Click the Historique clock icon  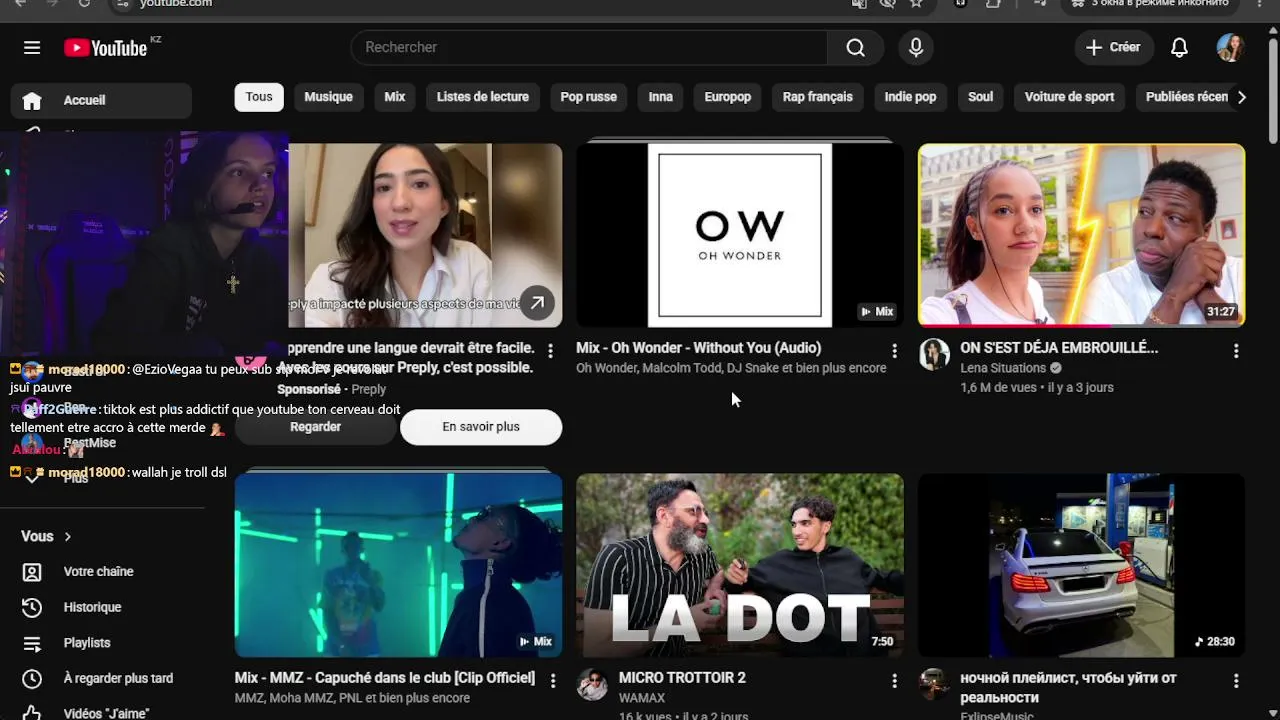(x=32, y=607)
